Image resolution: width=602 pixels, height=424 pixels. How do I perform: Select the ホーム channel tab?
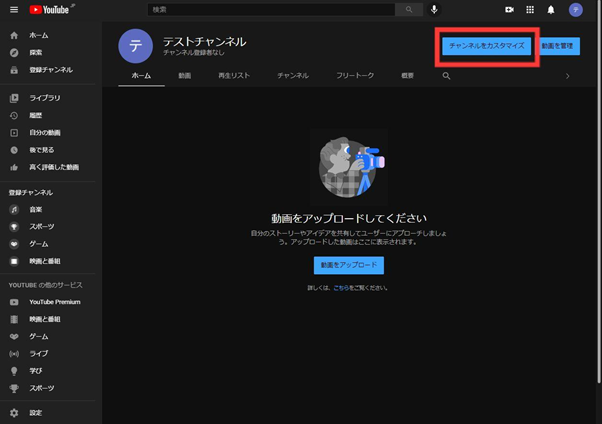point(141,76)
